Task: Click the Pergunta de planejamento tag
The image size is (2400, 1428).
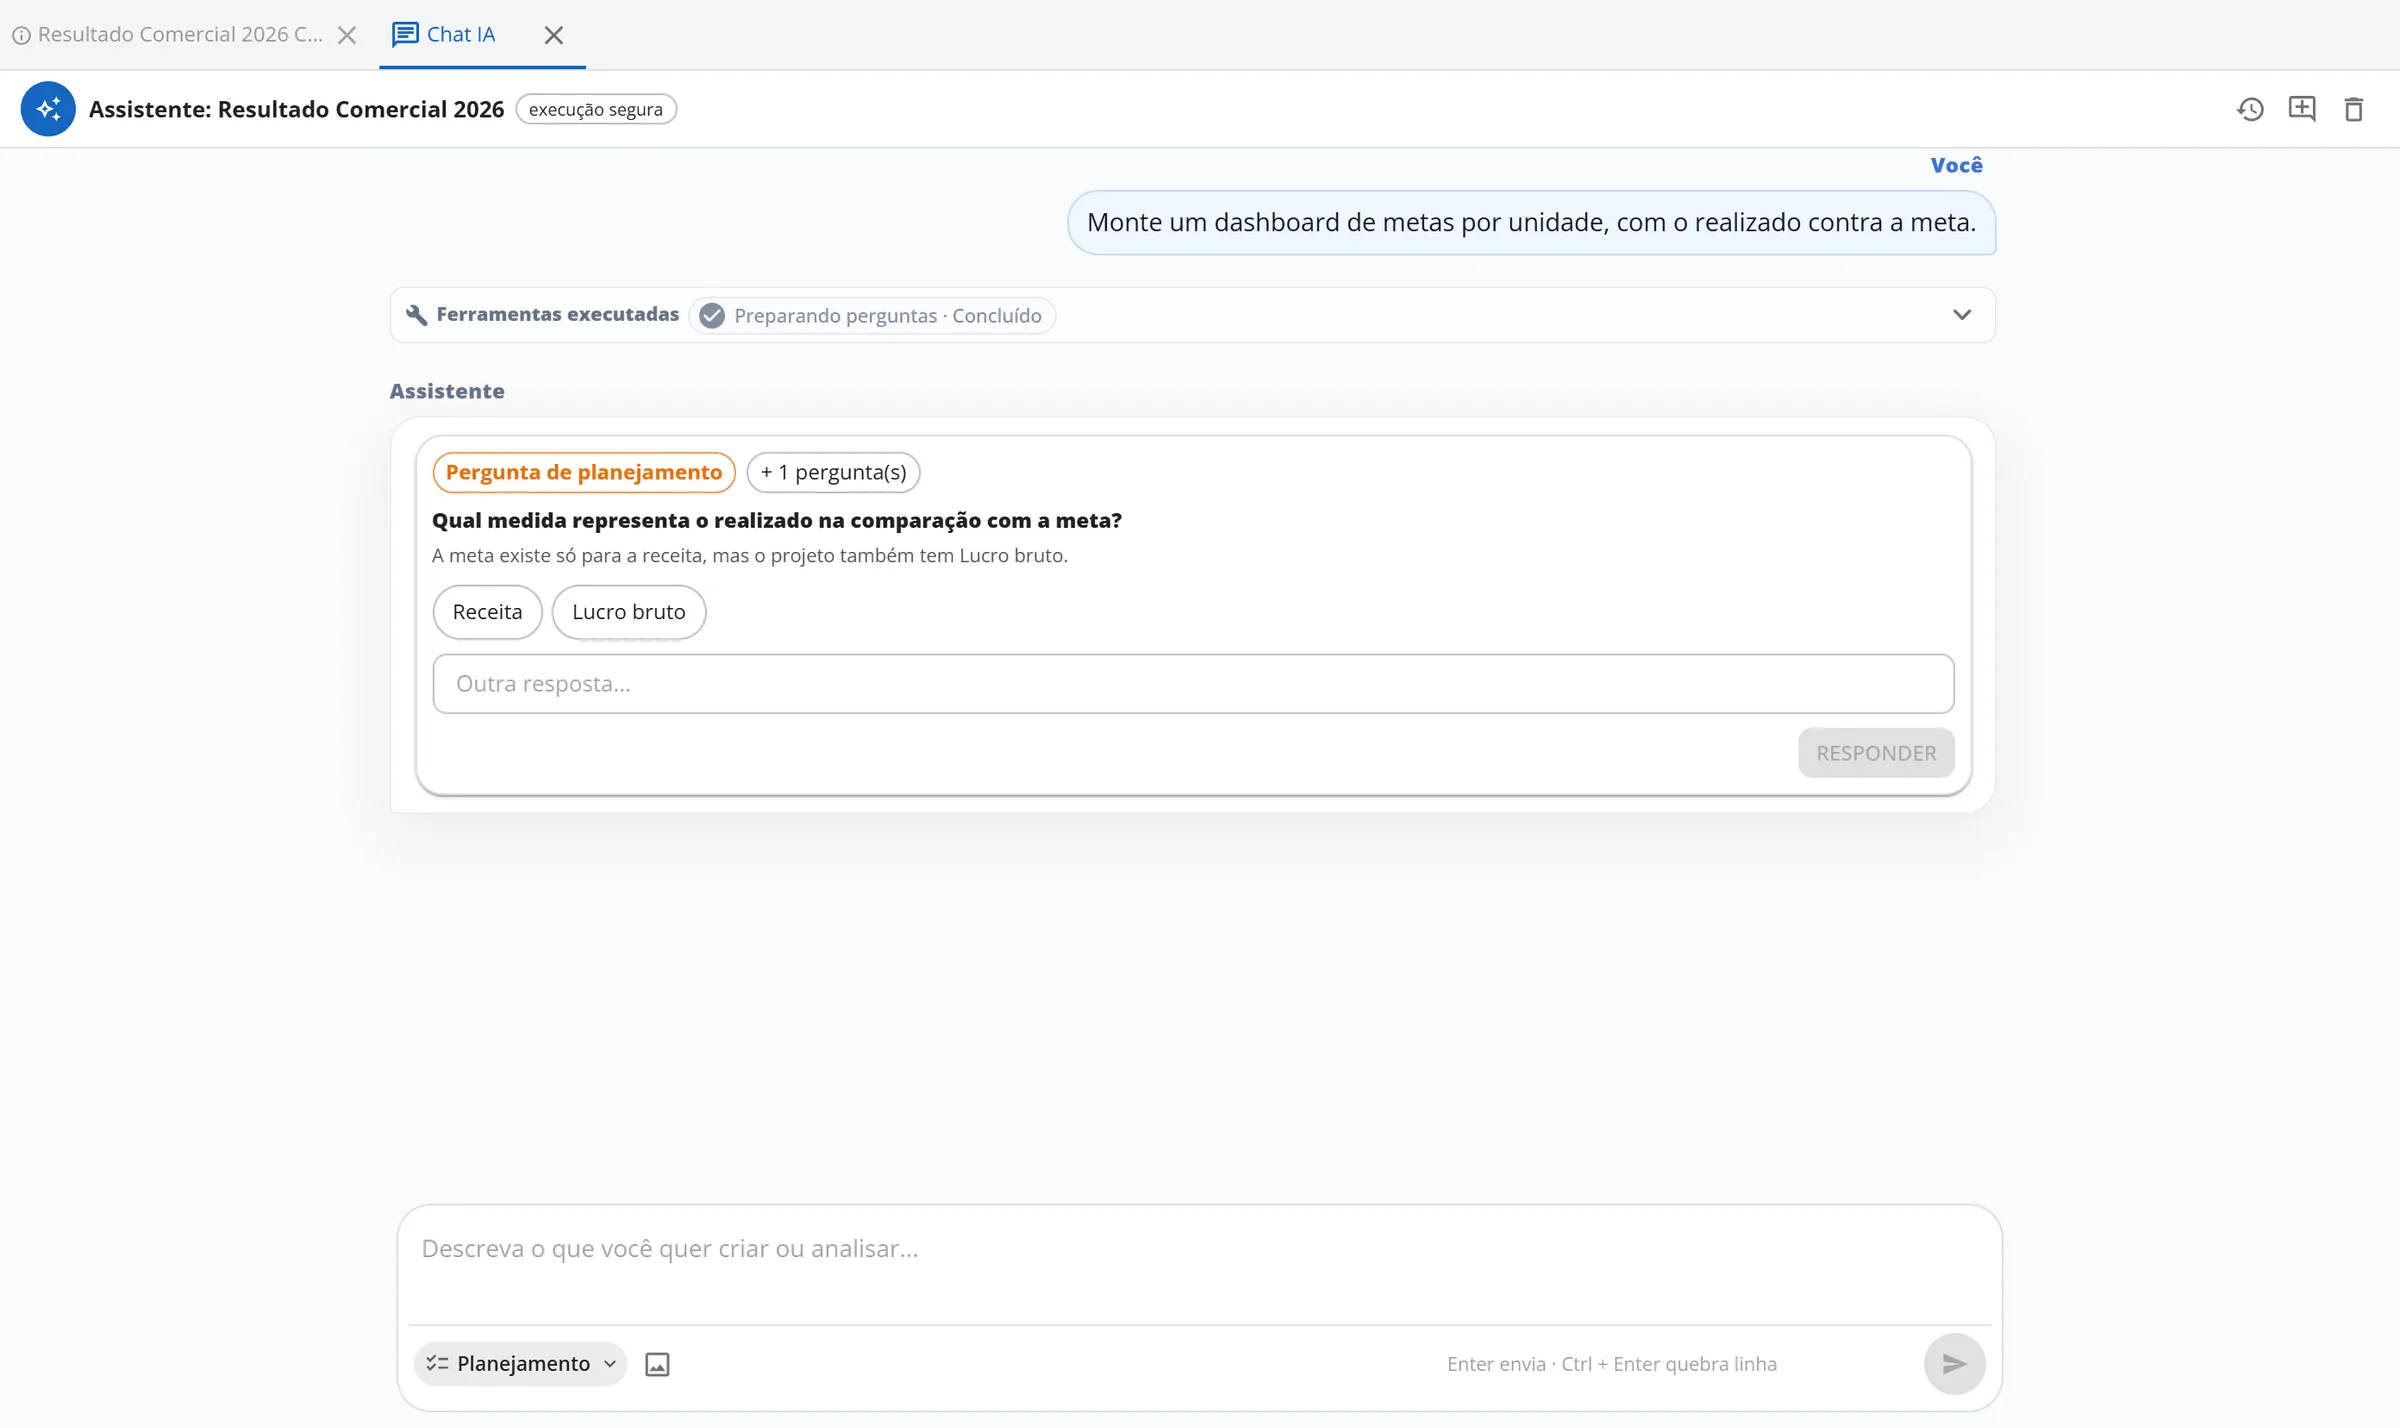Action: [x=584, y=472]
